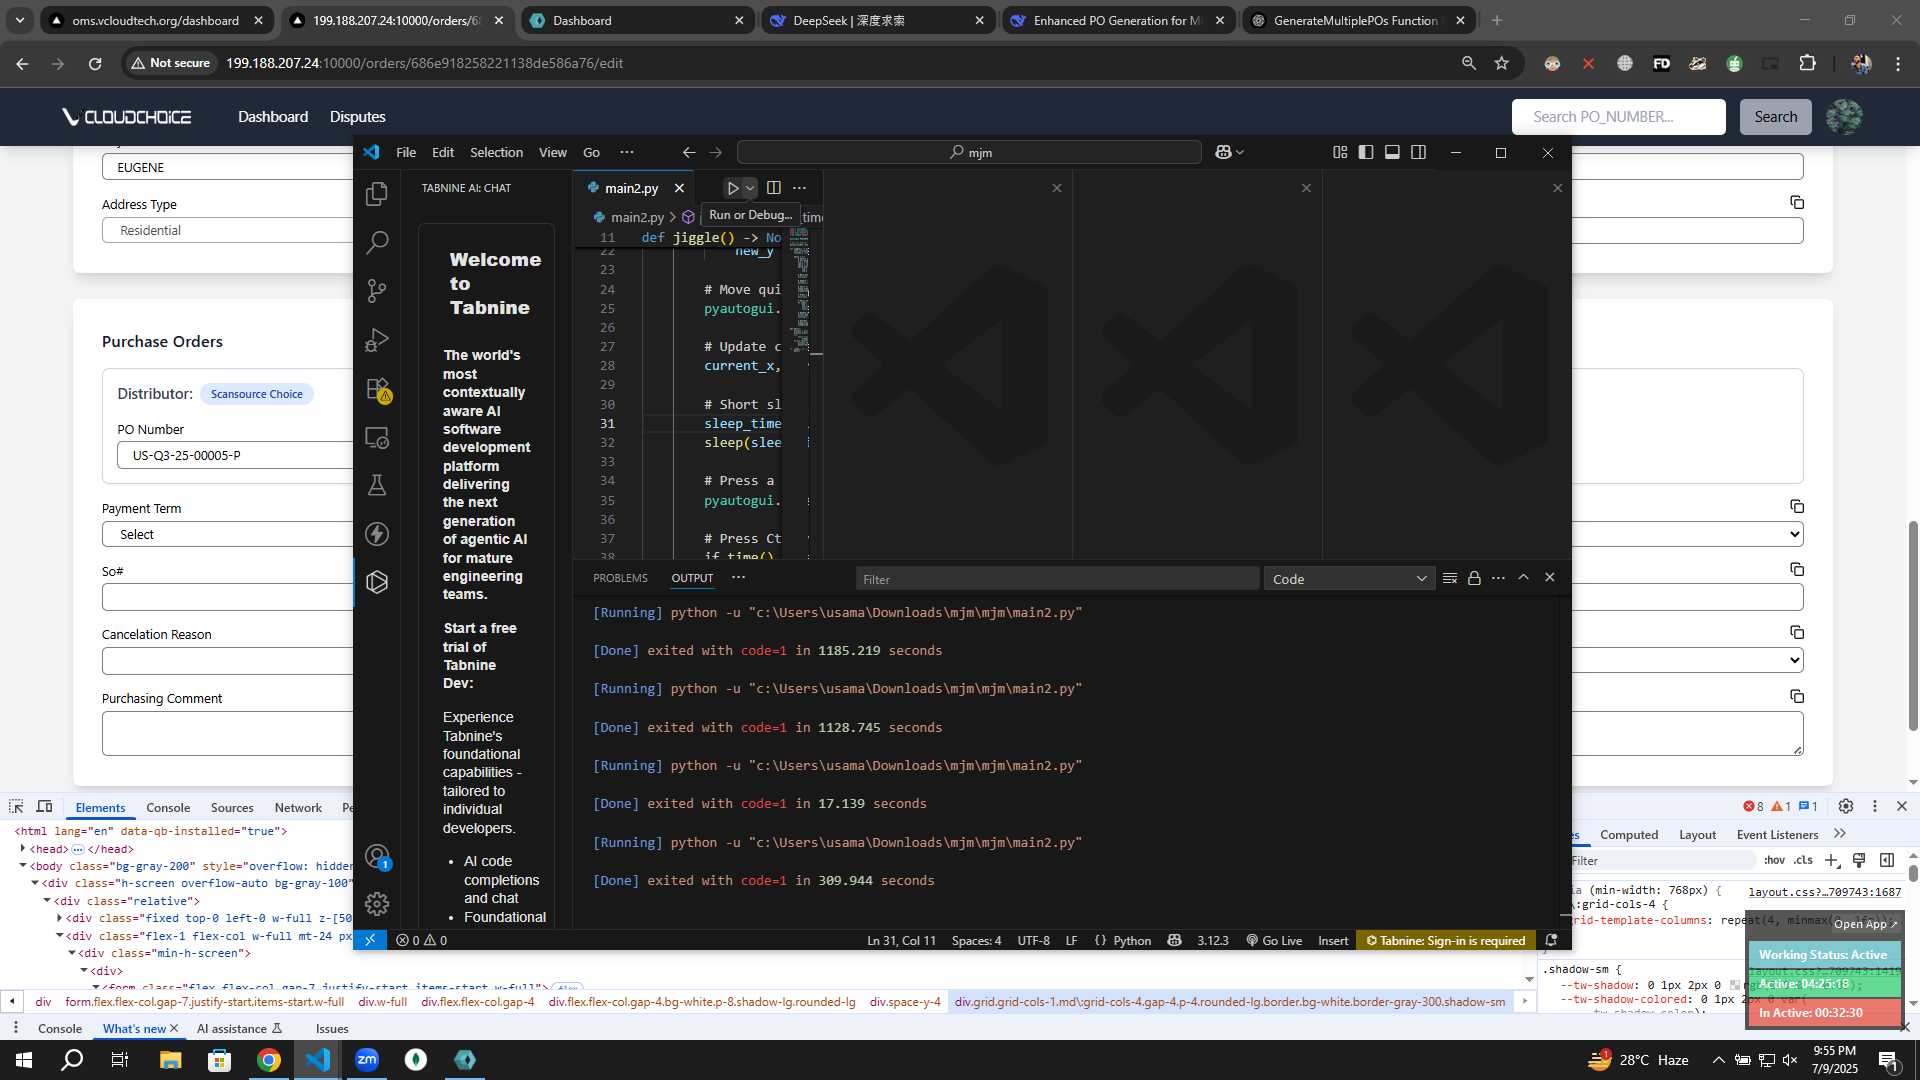Click the output Filter field
This screenshot has width=1920, height=1080.
[1057, 579]
